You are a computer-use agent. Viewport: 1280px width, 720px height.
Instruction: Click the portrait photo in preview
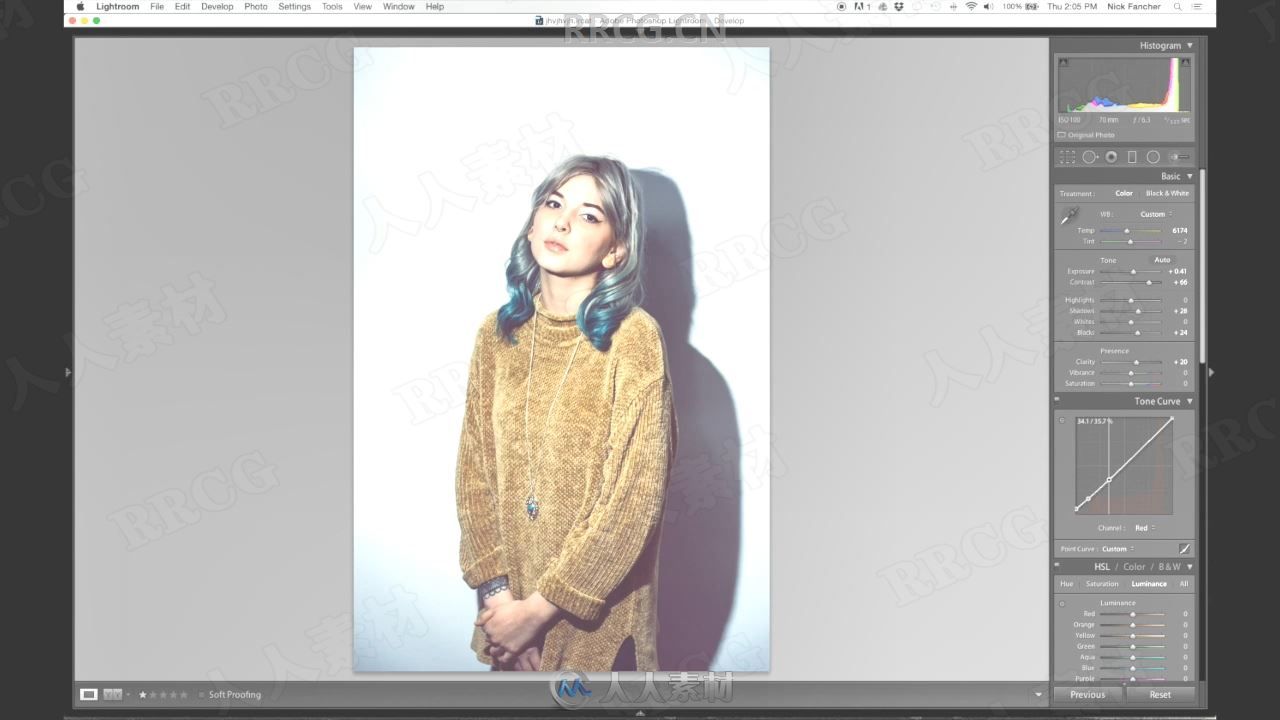pos(562,359)
